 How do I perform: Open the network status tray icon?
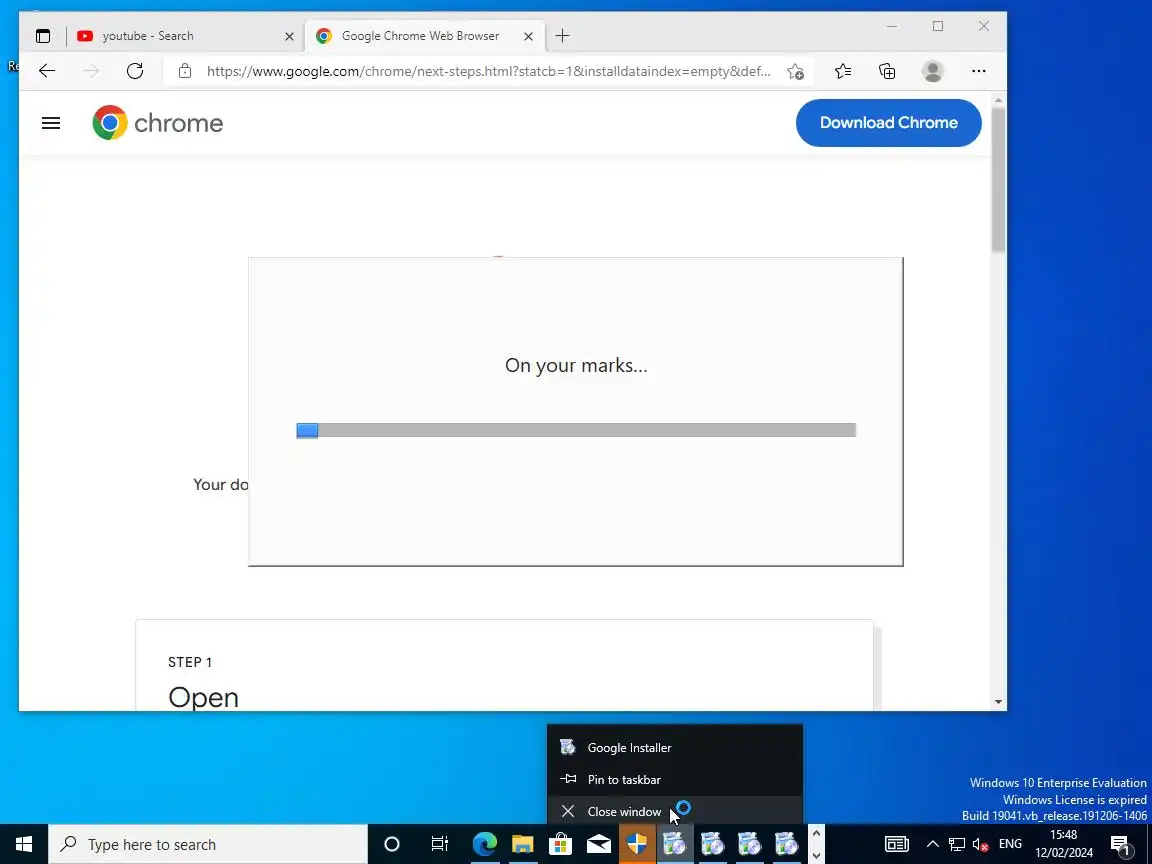pyautogui.click(x=957, y=845)
